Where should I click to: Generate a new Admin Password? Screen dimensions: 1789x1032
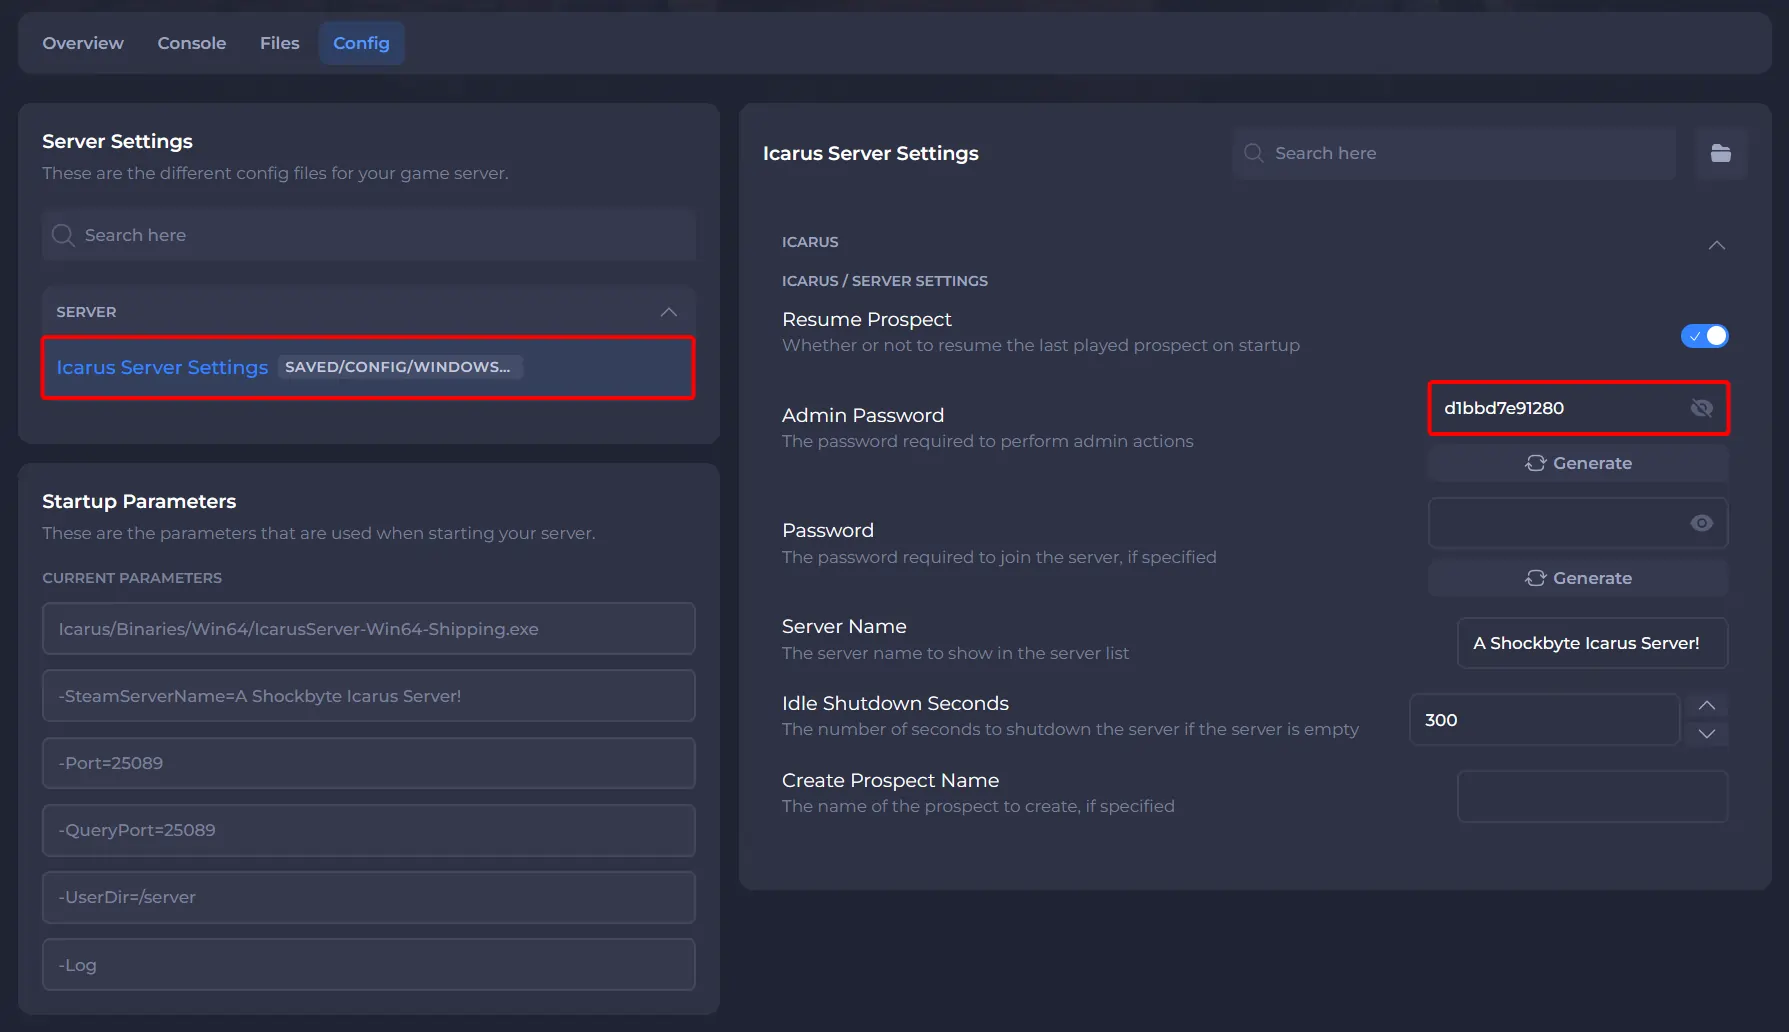point(1578,463)
